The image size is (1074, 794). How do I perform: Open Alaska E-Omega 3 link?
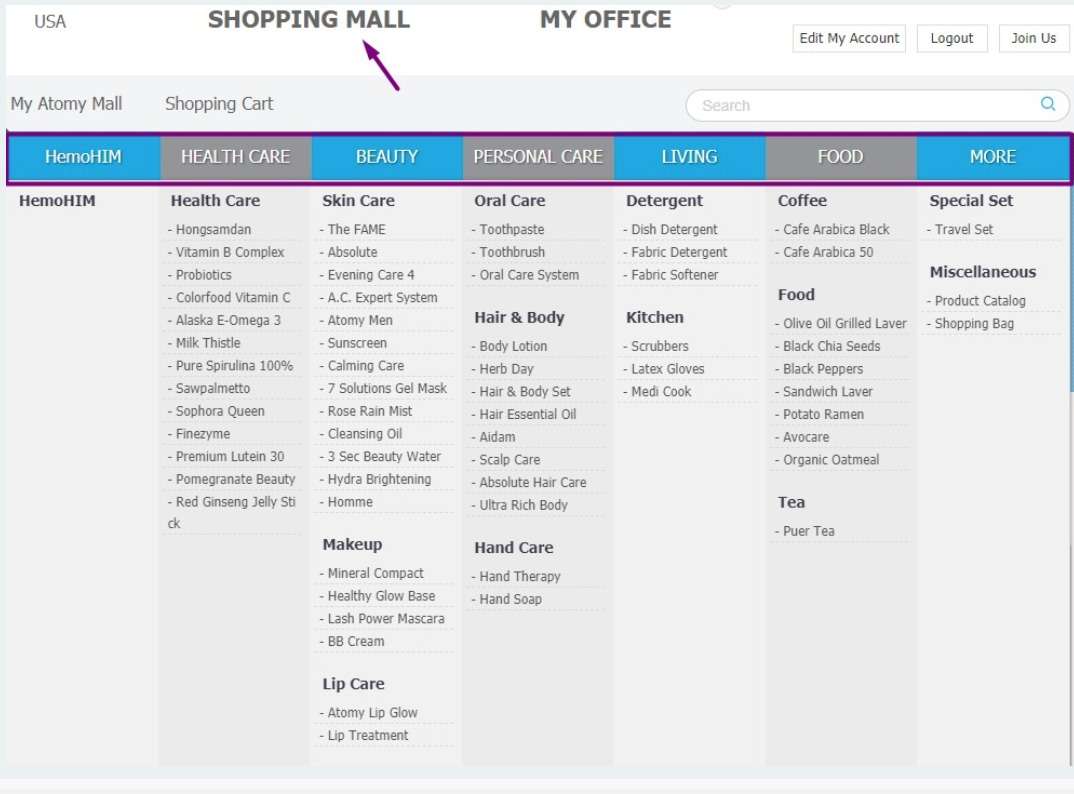pyautogui.click(x=228, y=320)
